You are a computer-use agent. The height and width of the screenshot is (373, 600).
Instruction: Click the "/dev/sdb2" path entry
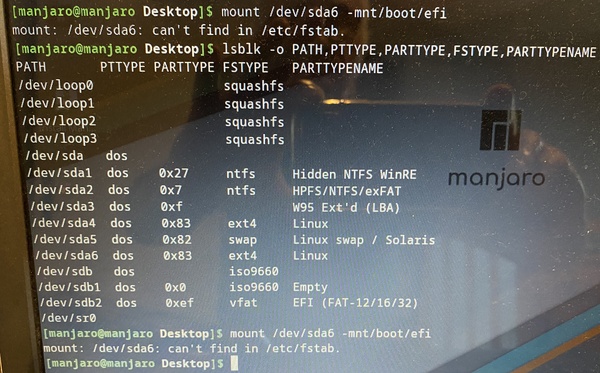71,303
